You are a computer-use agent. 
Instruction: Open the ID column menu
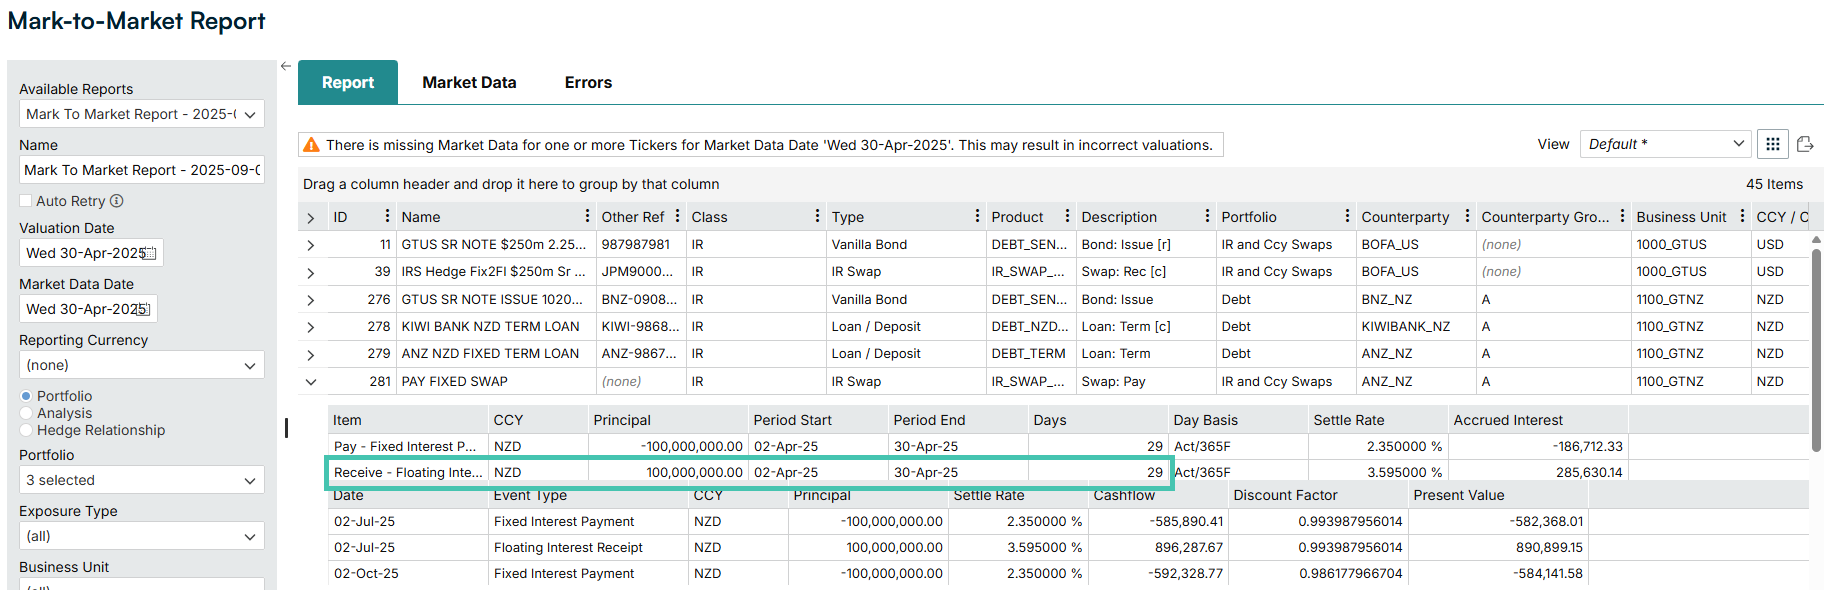coord(387,216)
